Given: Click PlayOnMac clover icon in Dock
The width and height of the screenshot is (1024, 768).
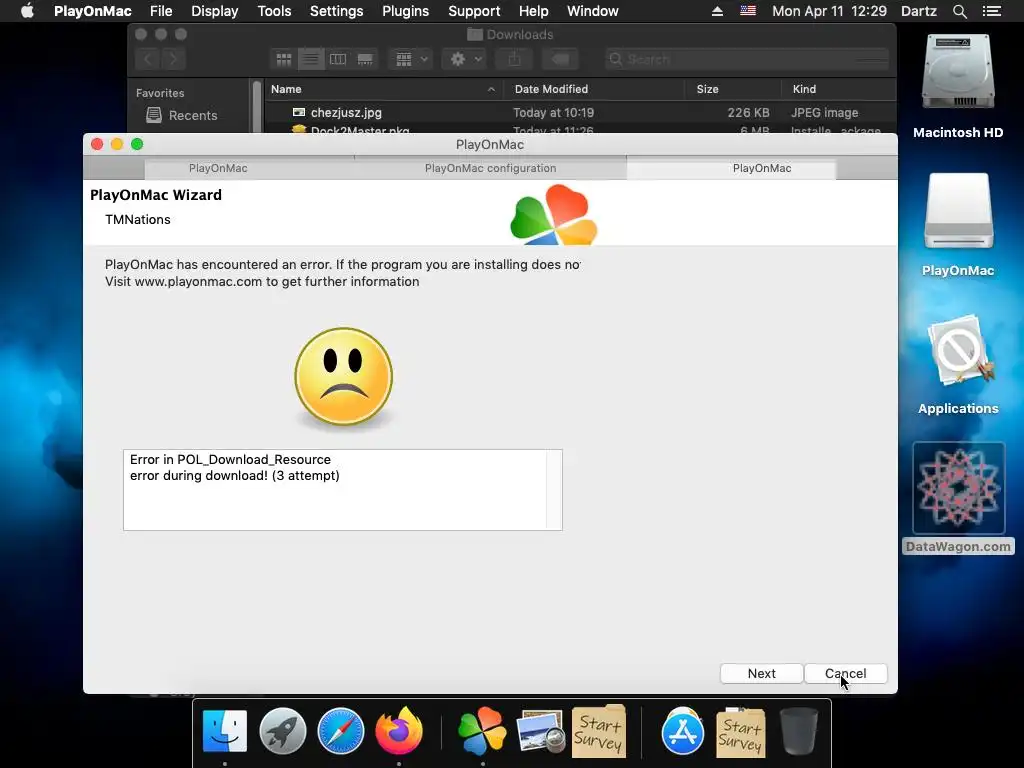Looking at the screenshot, I should click(483, 731).
